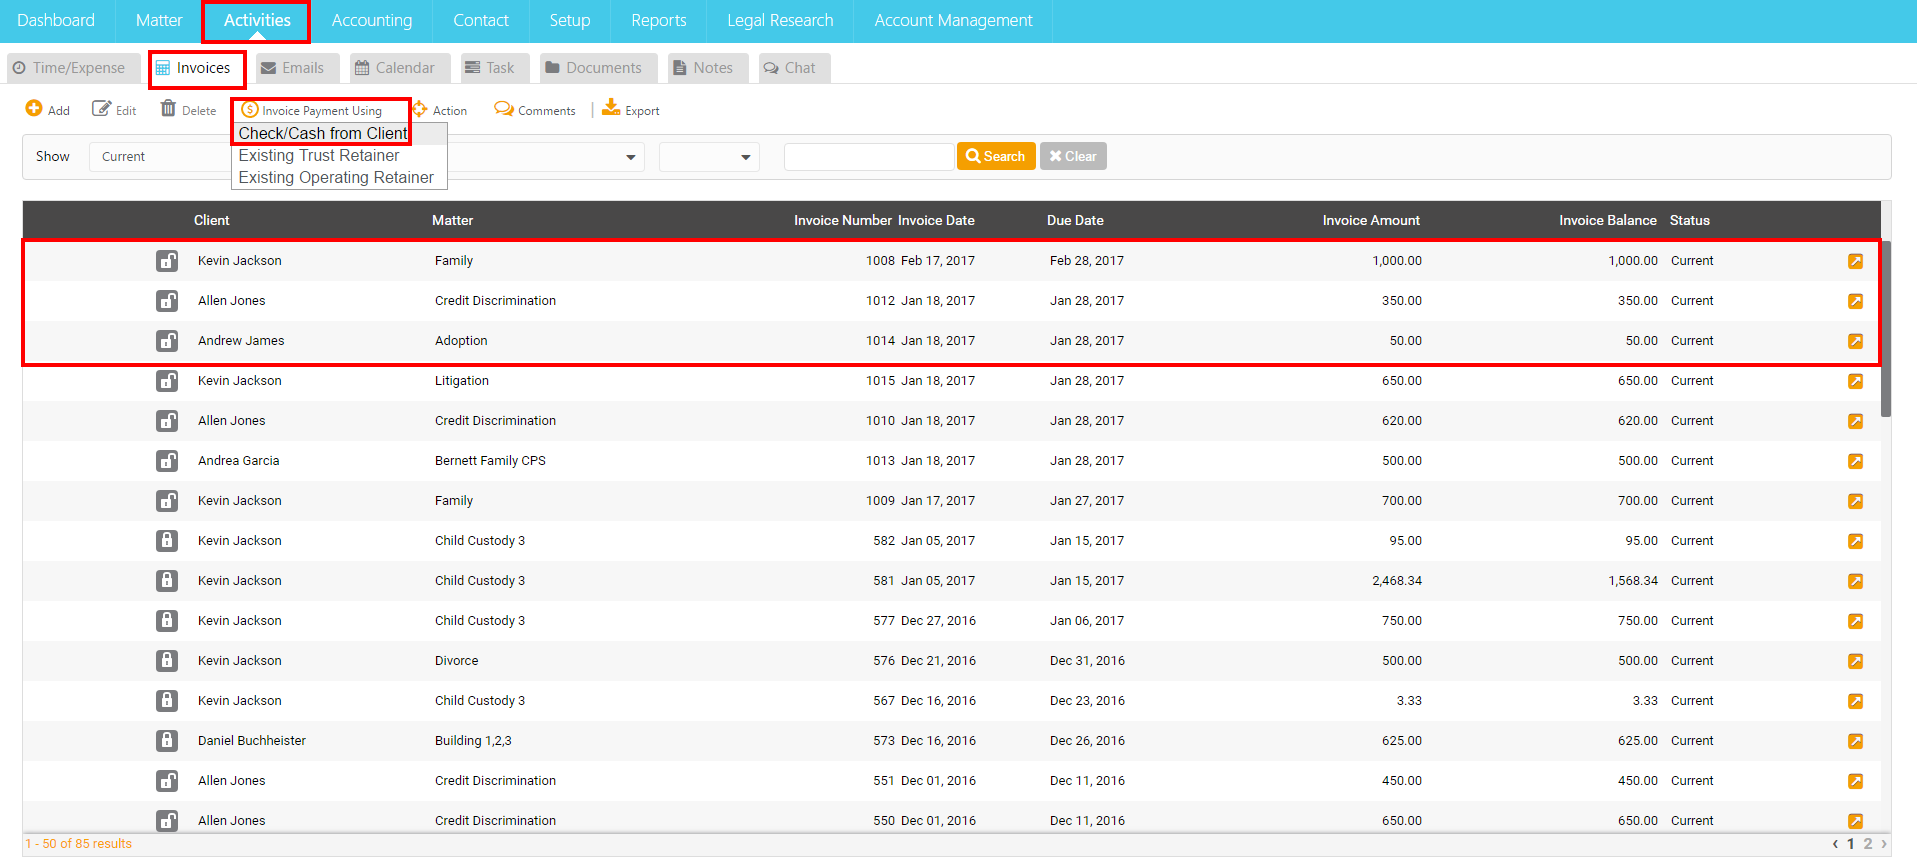
Task: Click the previous page arrow
Action: [1835, 844]
